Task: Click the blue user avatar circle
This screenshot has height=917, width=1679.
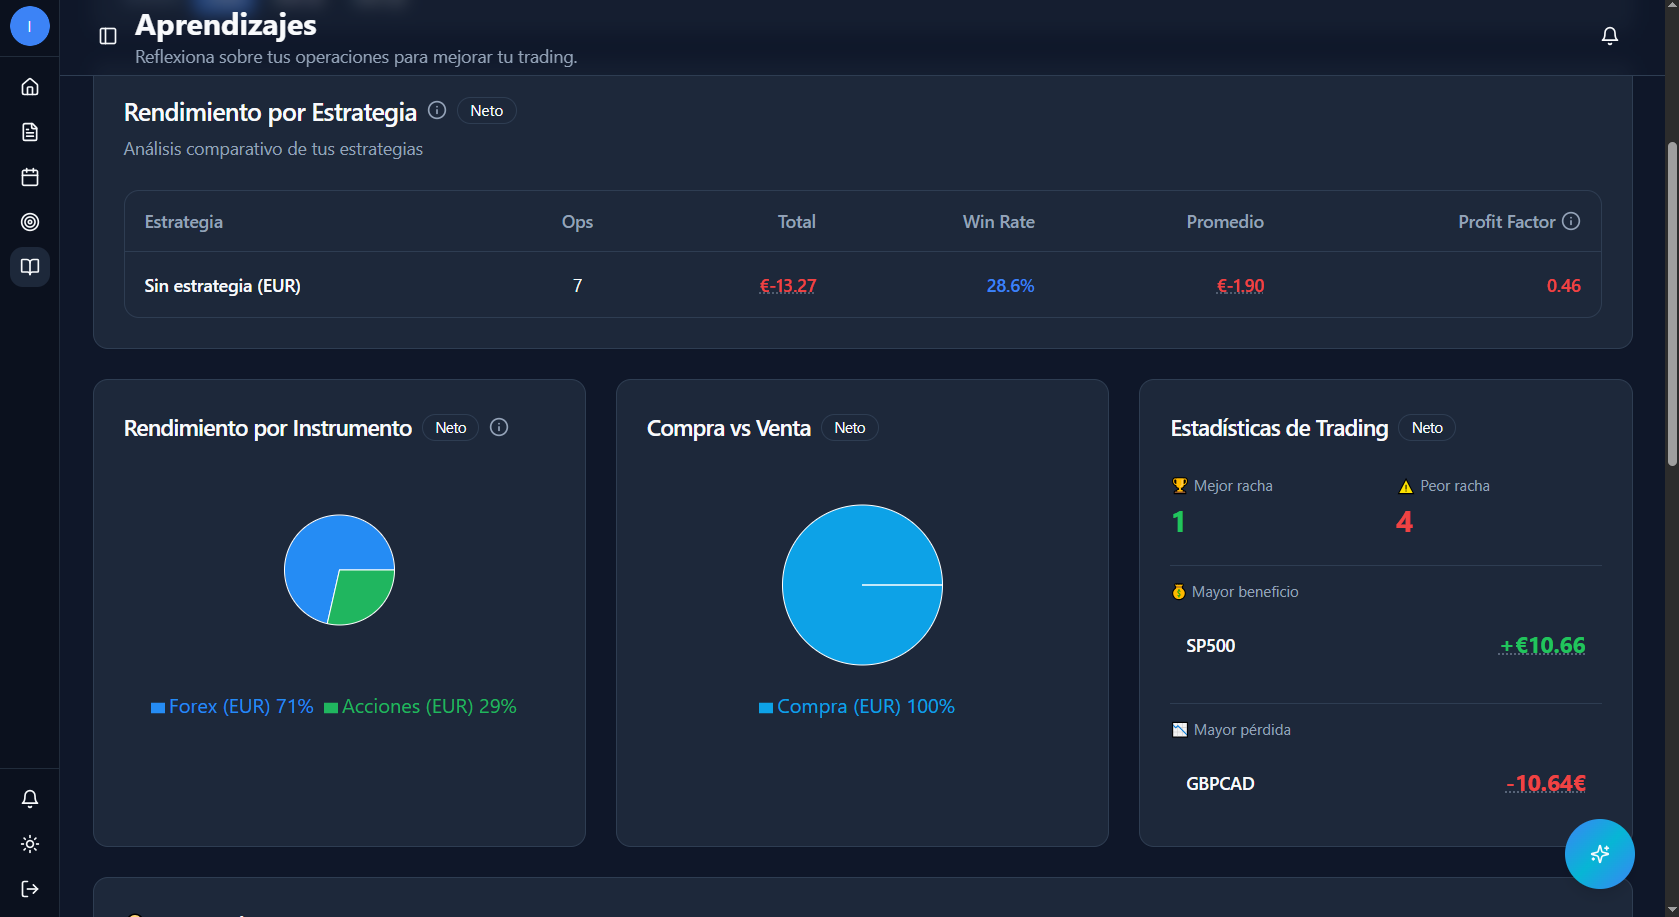Action: point(30,26)
